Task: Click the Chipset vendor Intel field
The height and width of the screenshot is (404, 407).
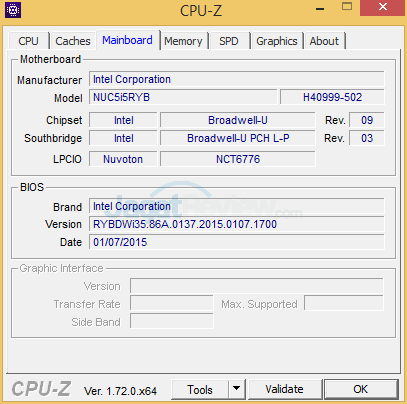Action: pos(123,120)
